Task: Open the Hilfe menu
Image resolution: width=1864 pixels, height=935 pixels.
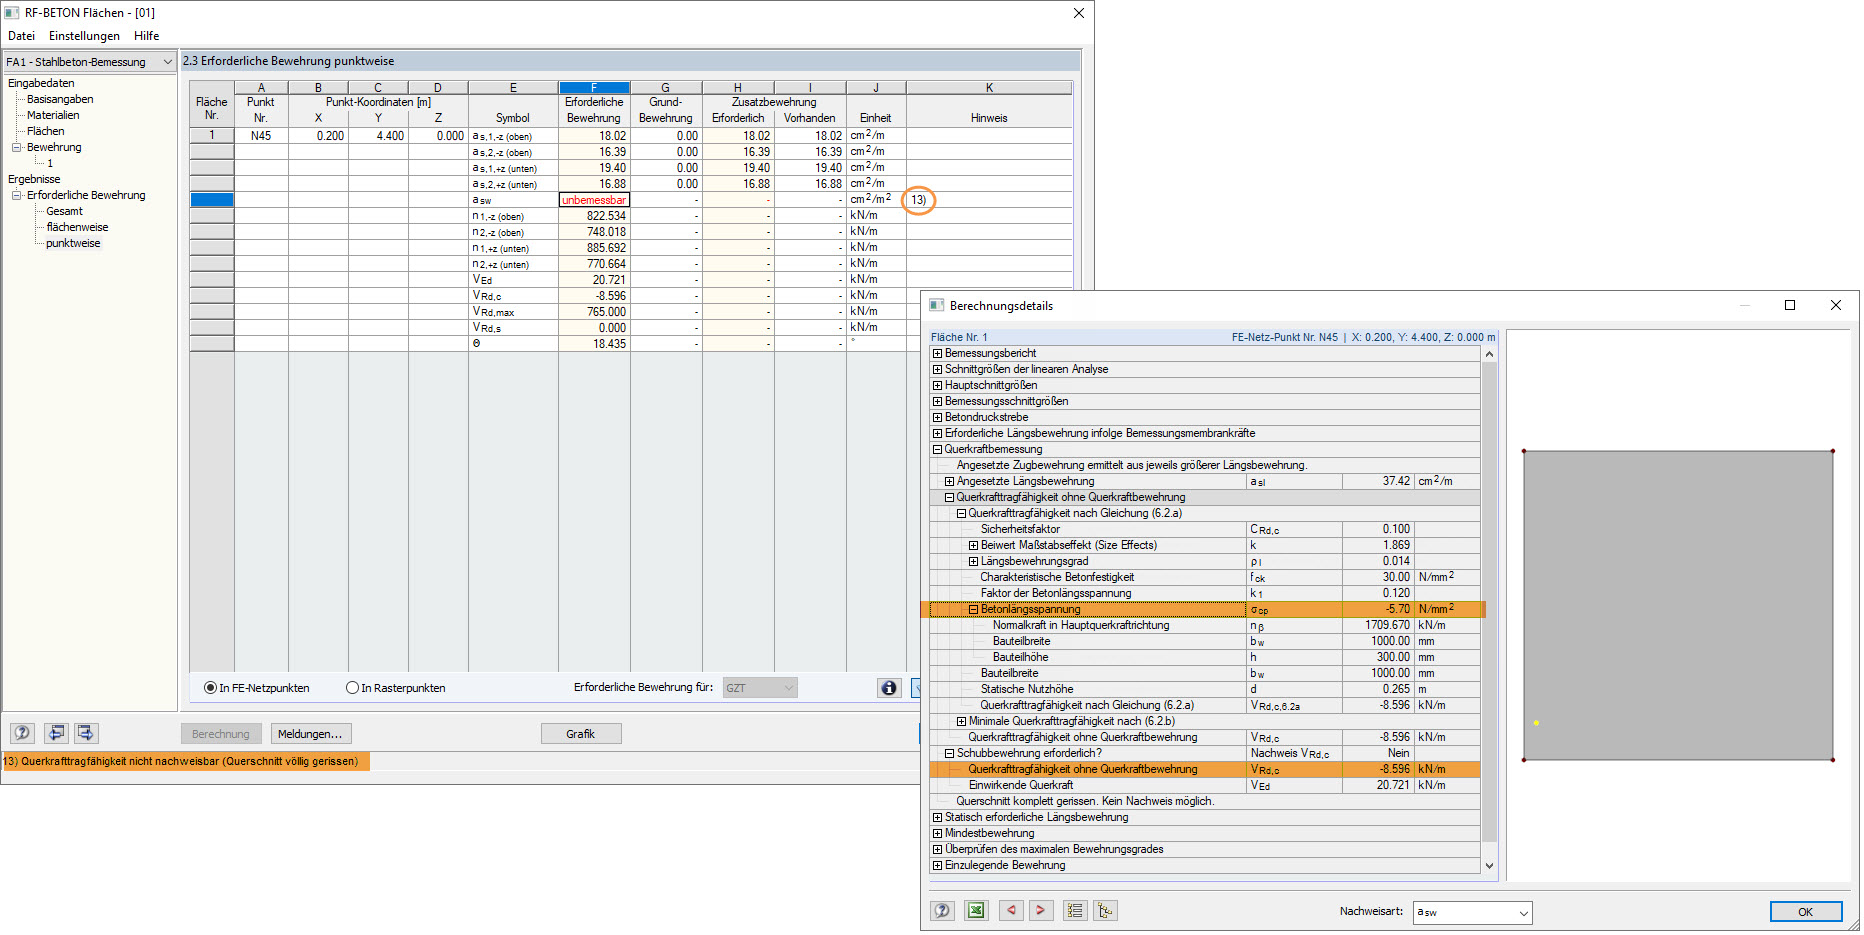Action: coord(147,36)
